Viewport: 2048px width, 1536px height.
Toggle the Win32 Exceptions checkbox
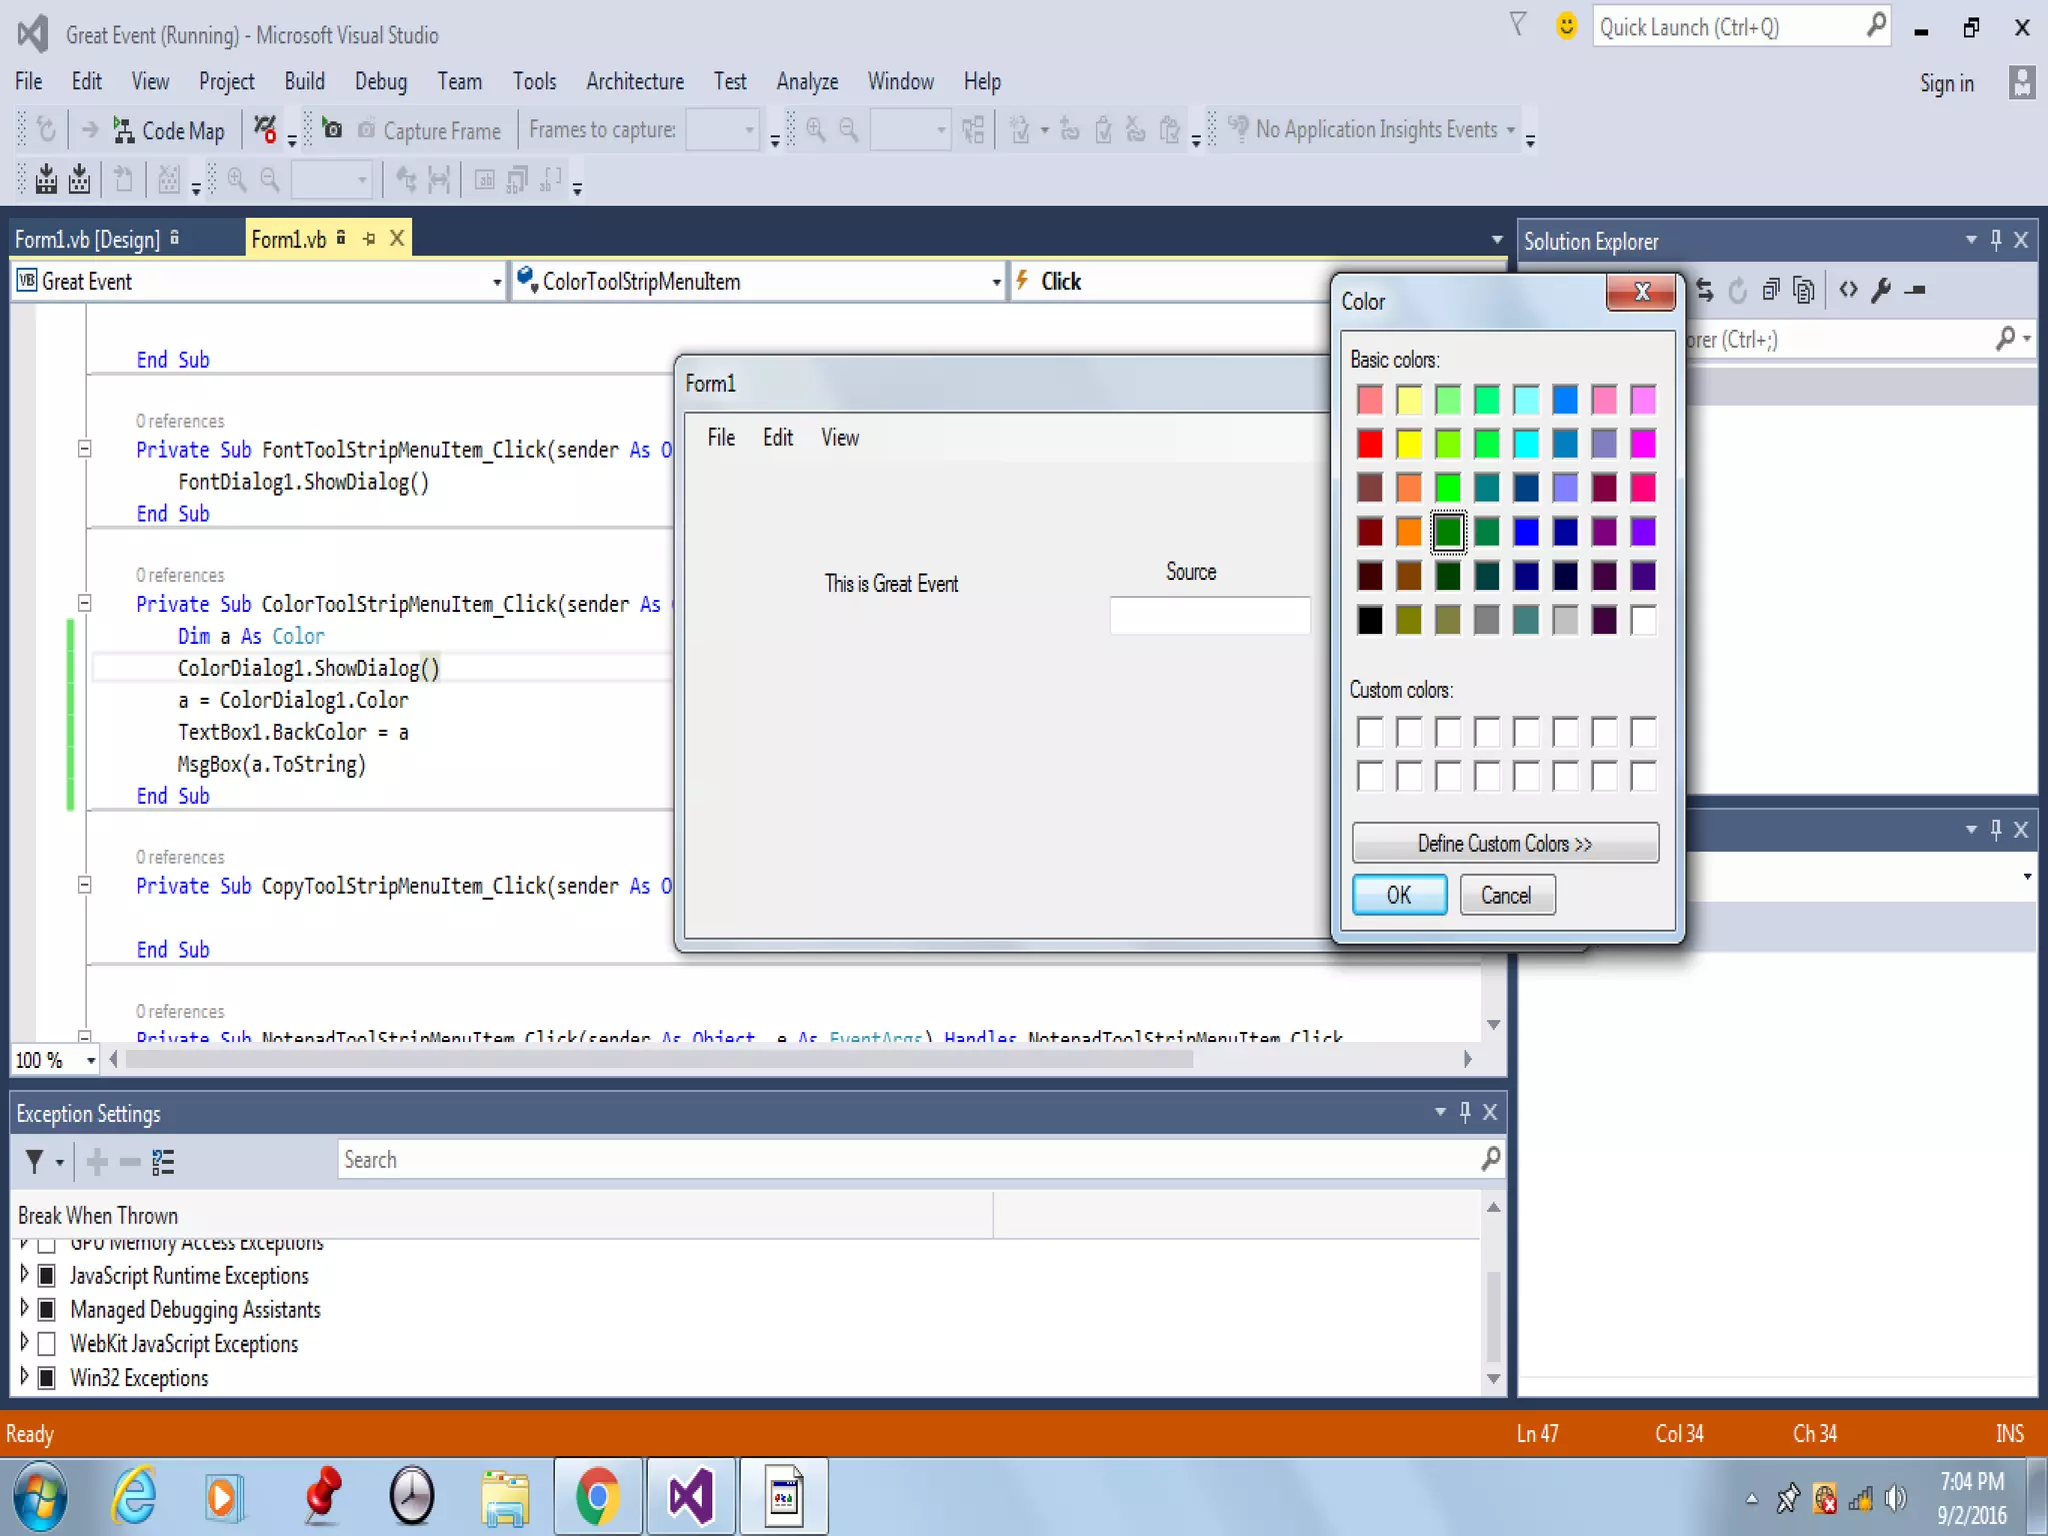(x=46, y=1378)
